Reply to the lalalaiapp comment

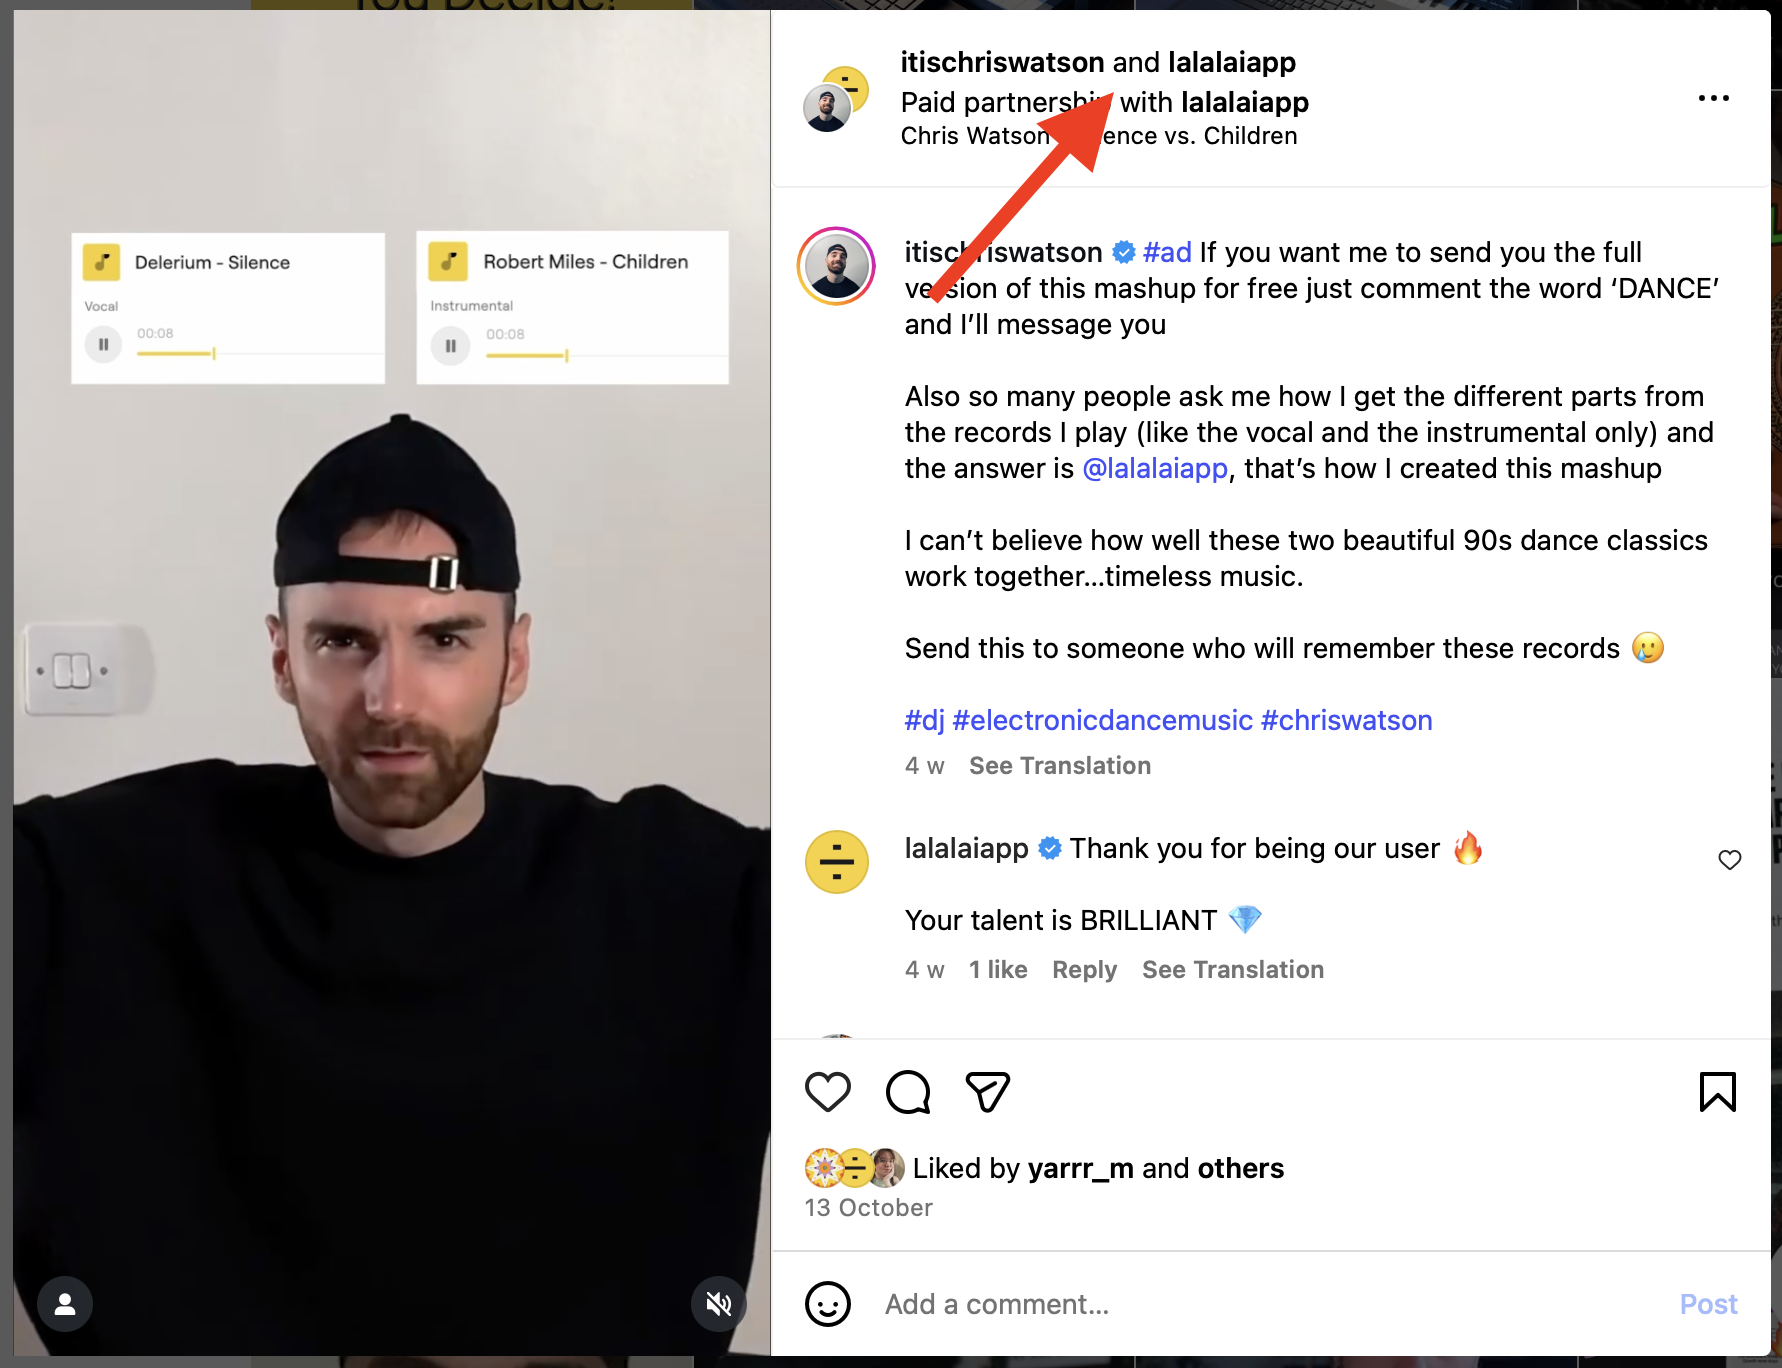click(1084, 970)
